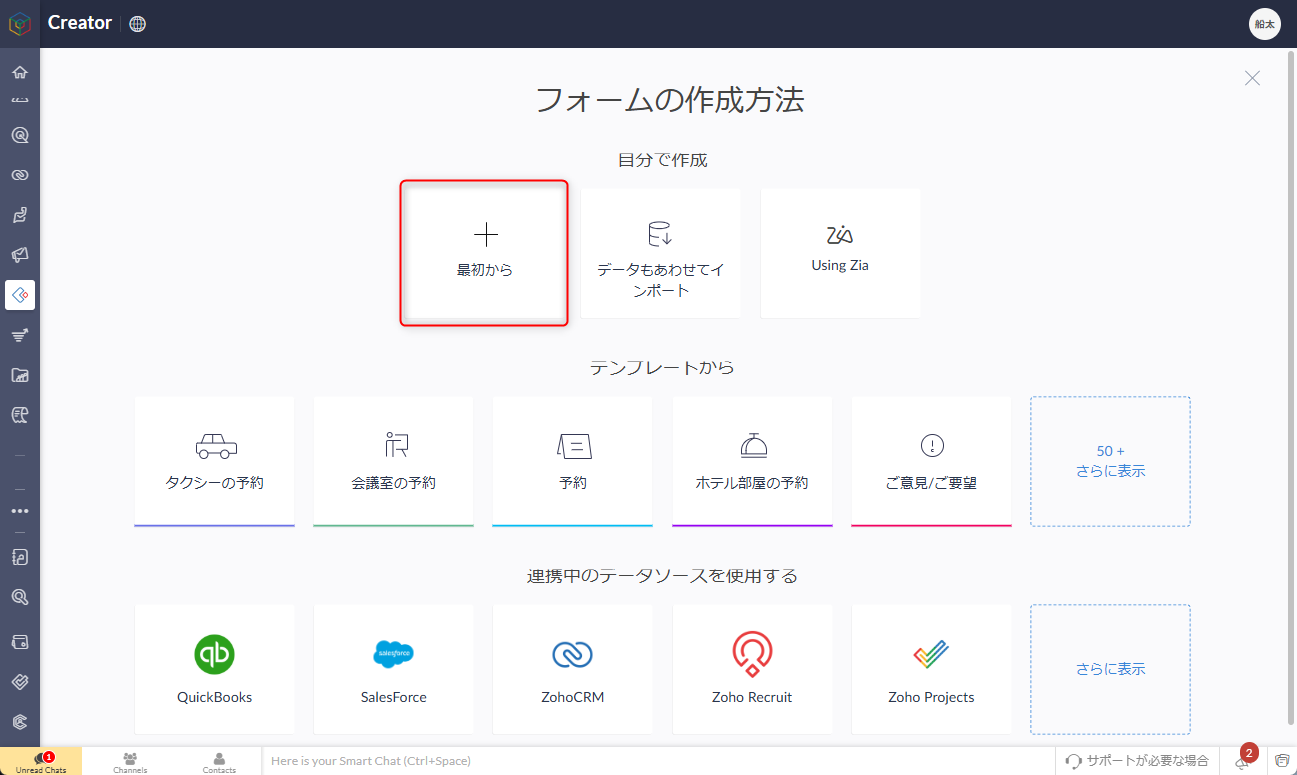Open the Channels tab
Viewport: 1297px width, 775px height.
(130, 762)
